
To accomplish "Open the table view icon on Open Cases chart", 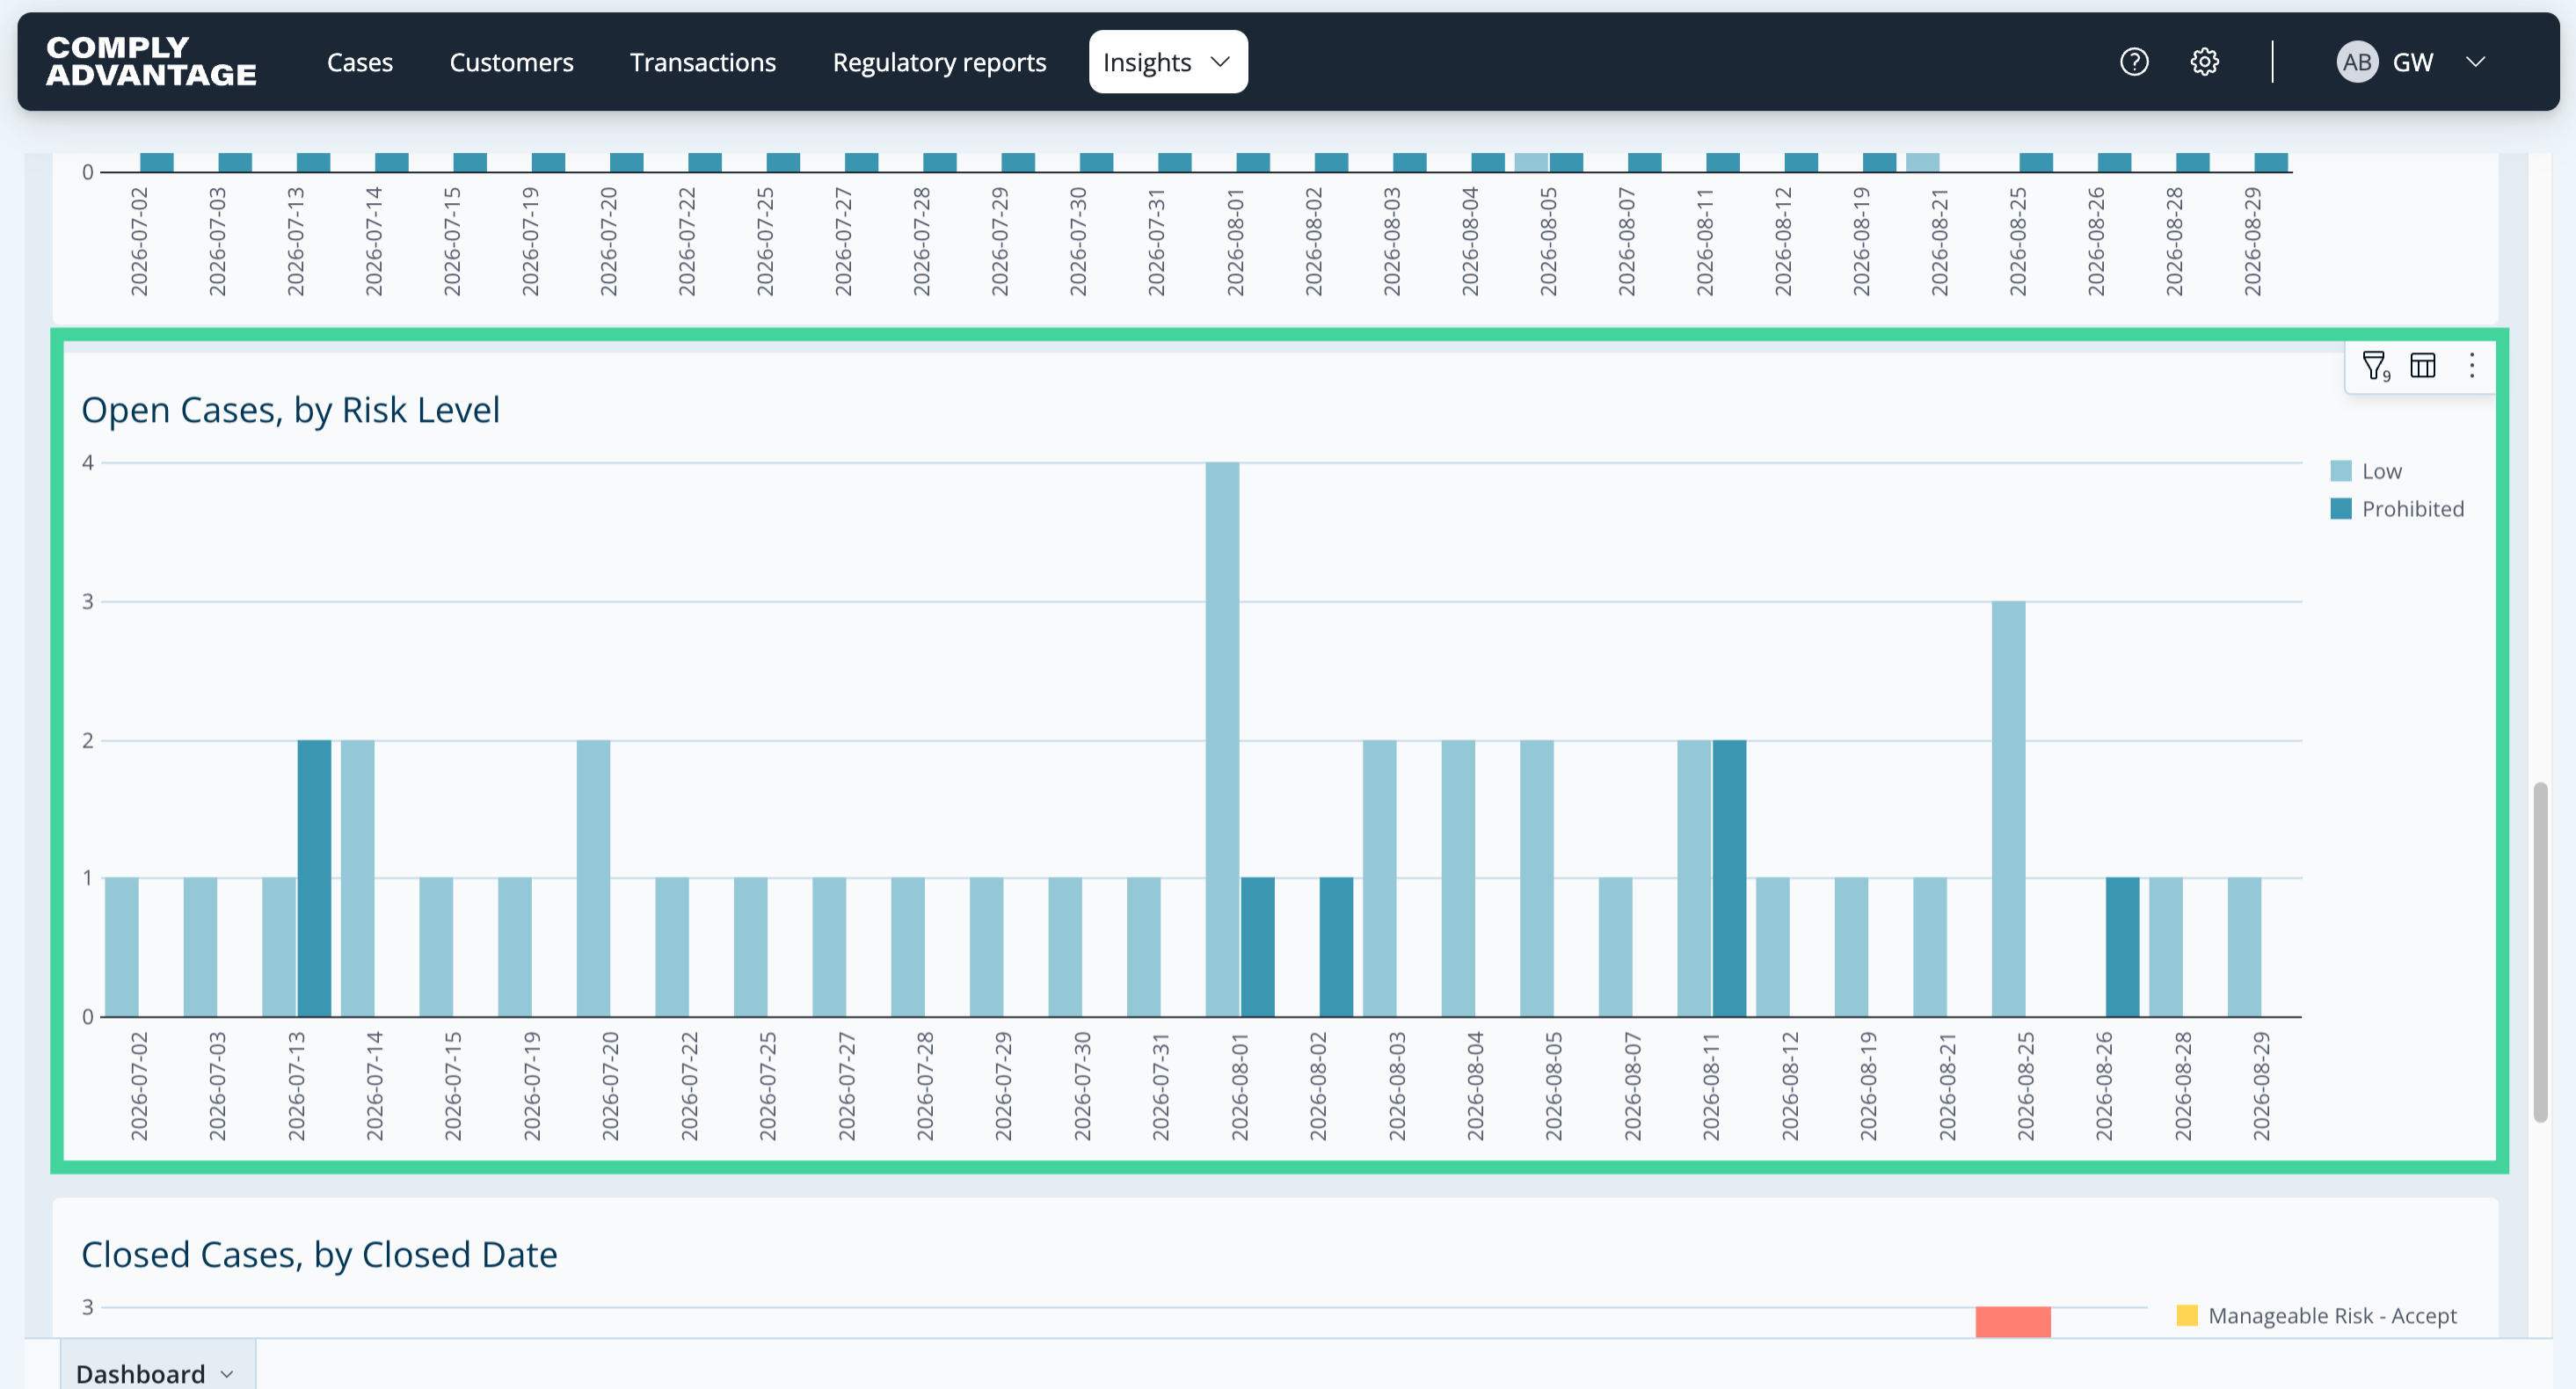I will [2423, 365].
